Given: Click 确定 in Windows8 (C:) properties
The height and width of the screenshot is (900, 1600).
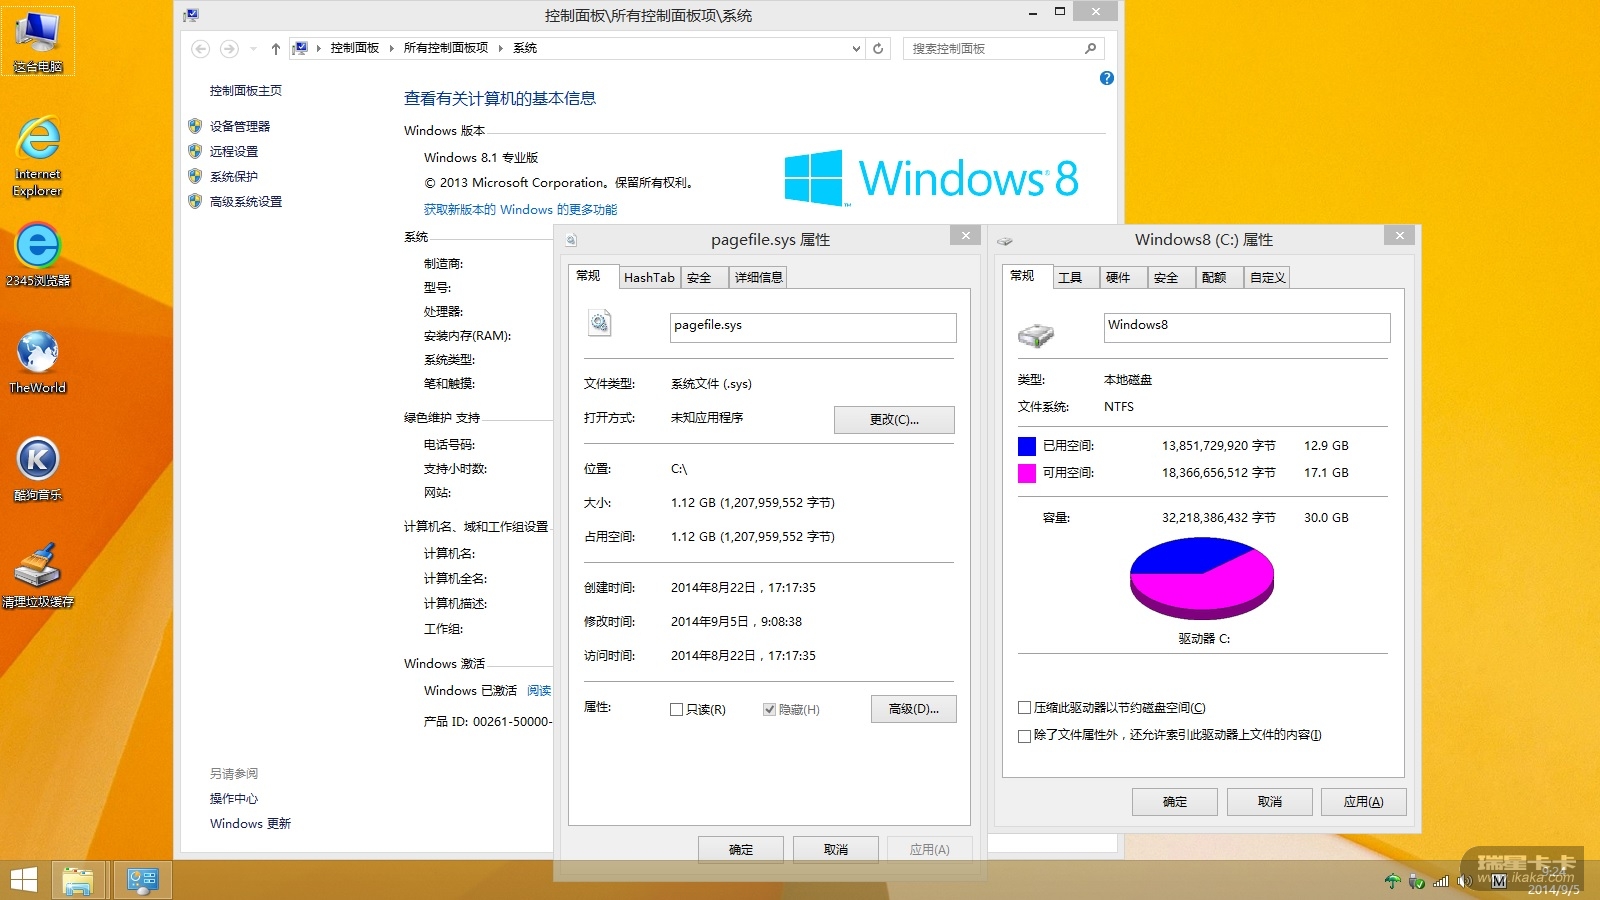Looking at the screenshot, I should 1175,802.
